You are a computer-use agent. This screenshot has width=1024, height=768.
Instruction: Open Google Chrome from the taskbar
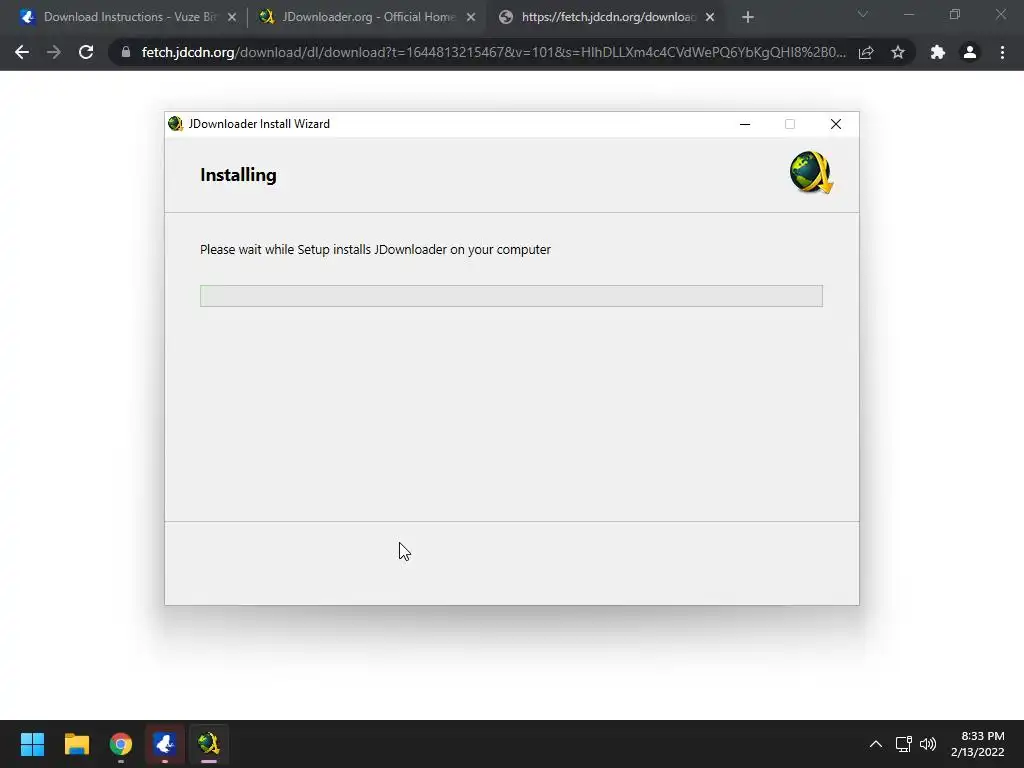121,744
